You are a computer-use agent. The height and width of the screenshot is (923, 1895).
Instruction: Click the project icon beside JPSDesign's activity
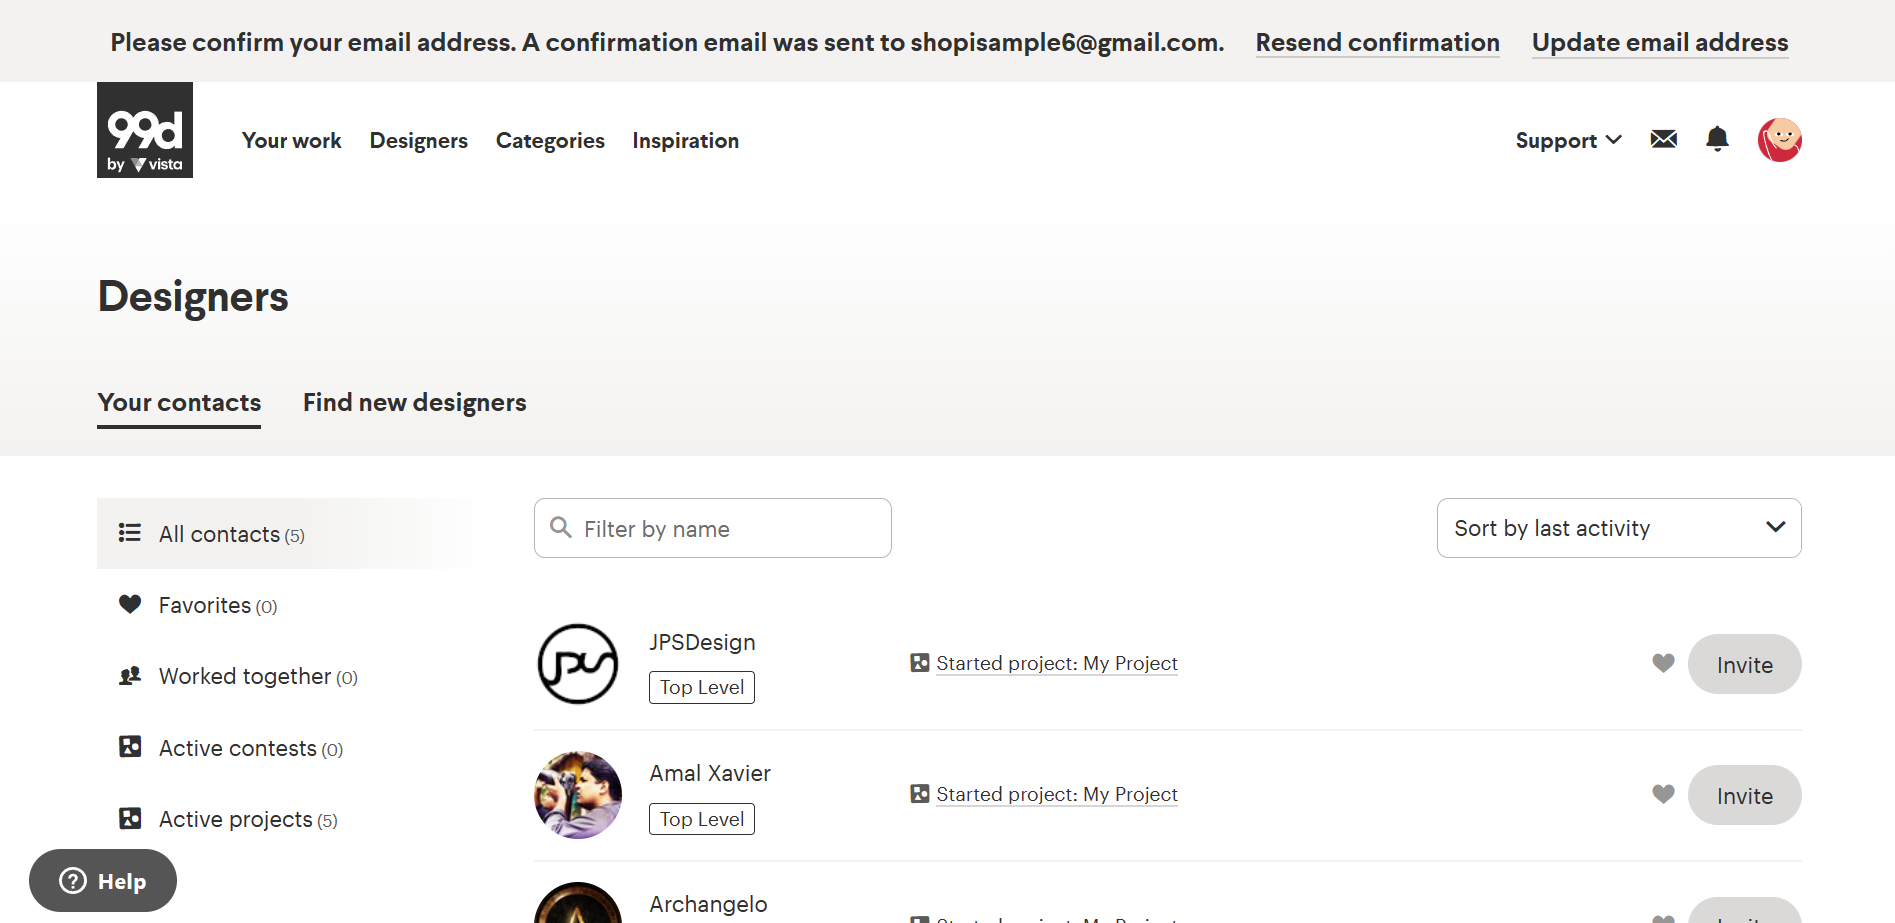click(920, 662)
